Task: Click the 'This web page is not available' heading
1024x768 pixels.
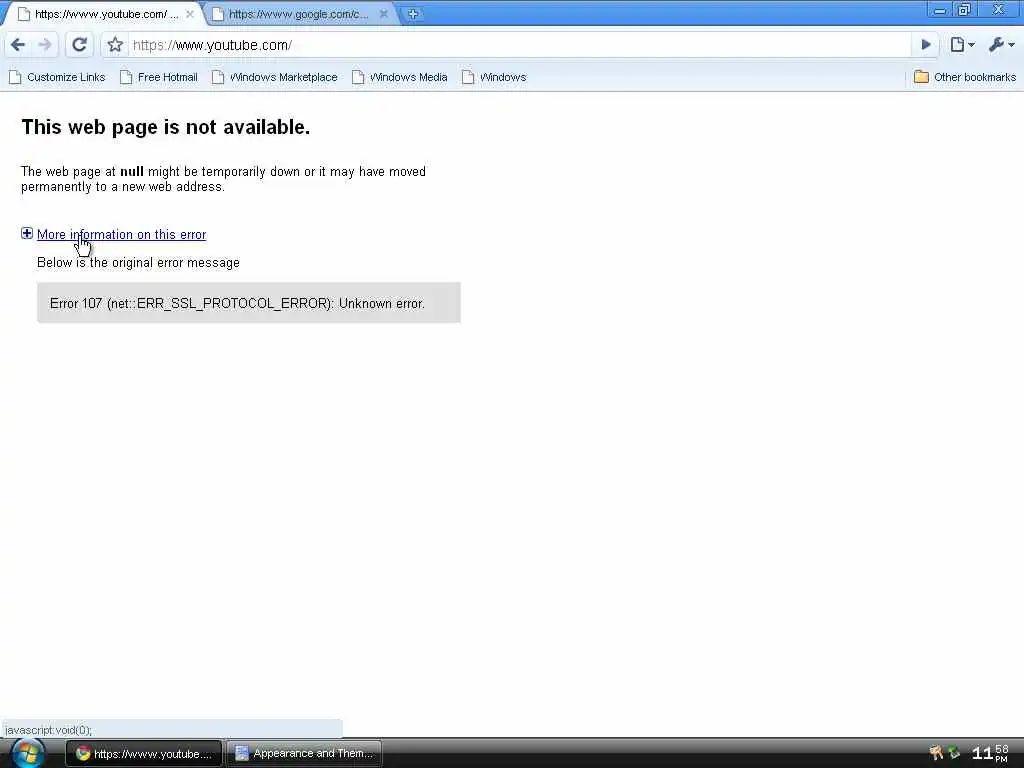Action: (x=166, y=127)
